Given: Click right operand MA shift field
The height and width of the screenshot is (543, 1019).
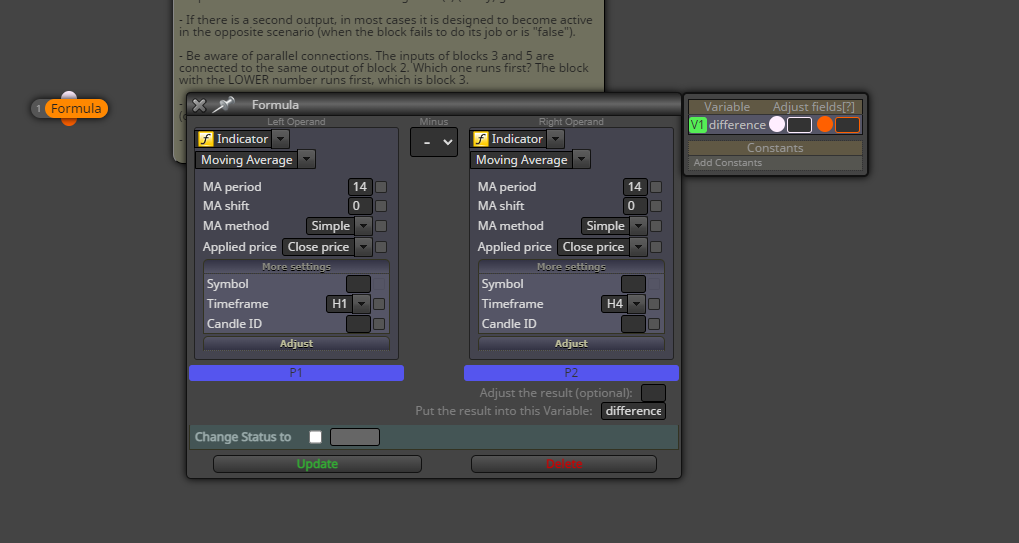Looking at the screenshot, I should pyautogui.click(x=635, y=206).
